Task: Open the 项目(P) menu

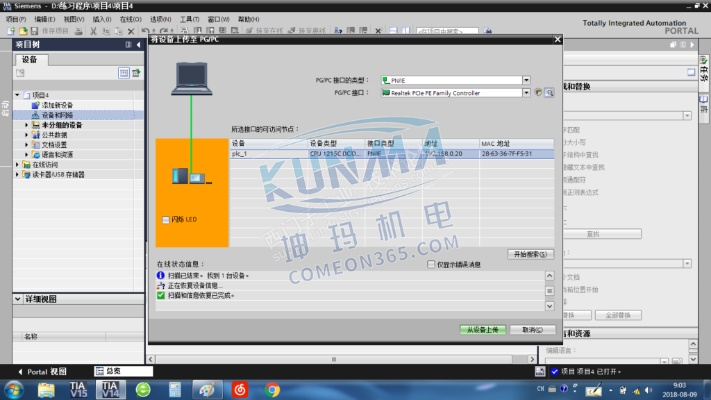Action: 16,19
